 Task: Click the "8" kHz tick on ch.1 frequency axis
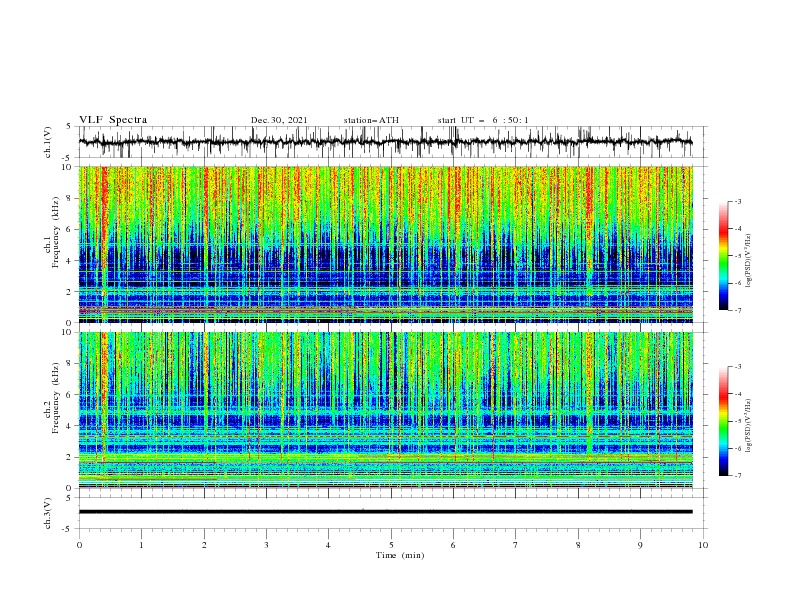(70, 198)
